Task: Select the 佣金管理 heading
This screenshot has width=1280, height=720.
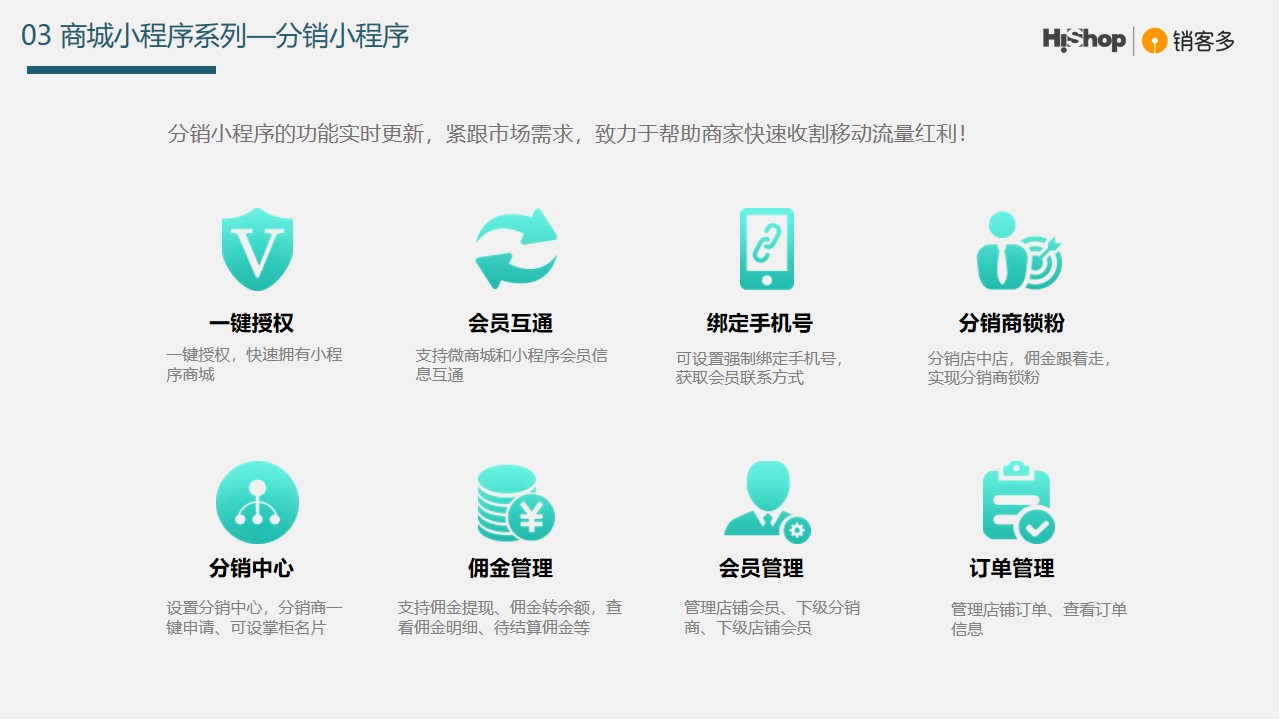Action: pyautogui.click(x=510, y=568)
